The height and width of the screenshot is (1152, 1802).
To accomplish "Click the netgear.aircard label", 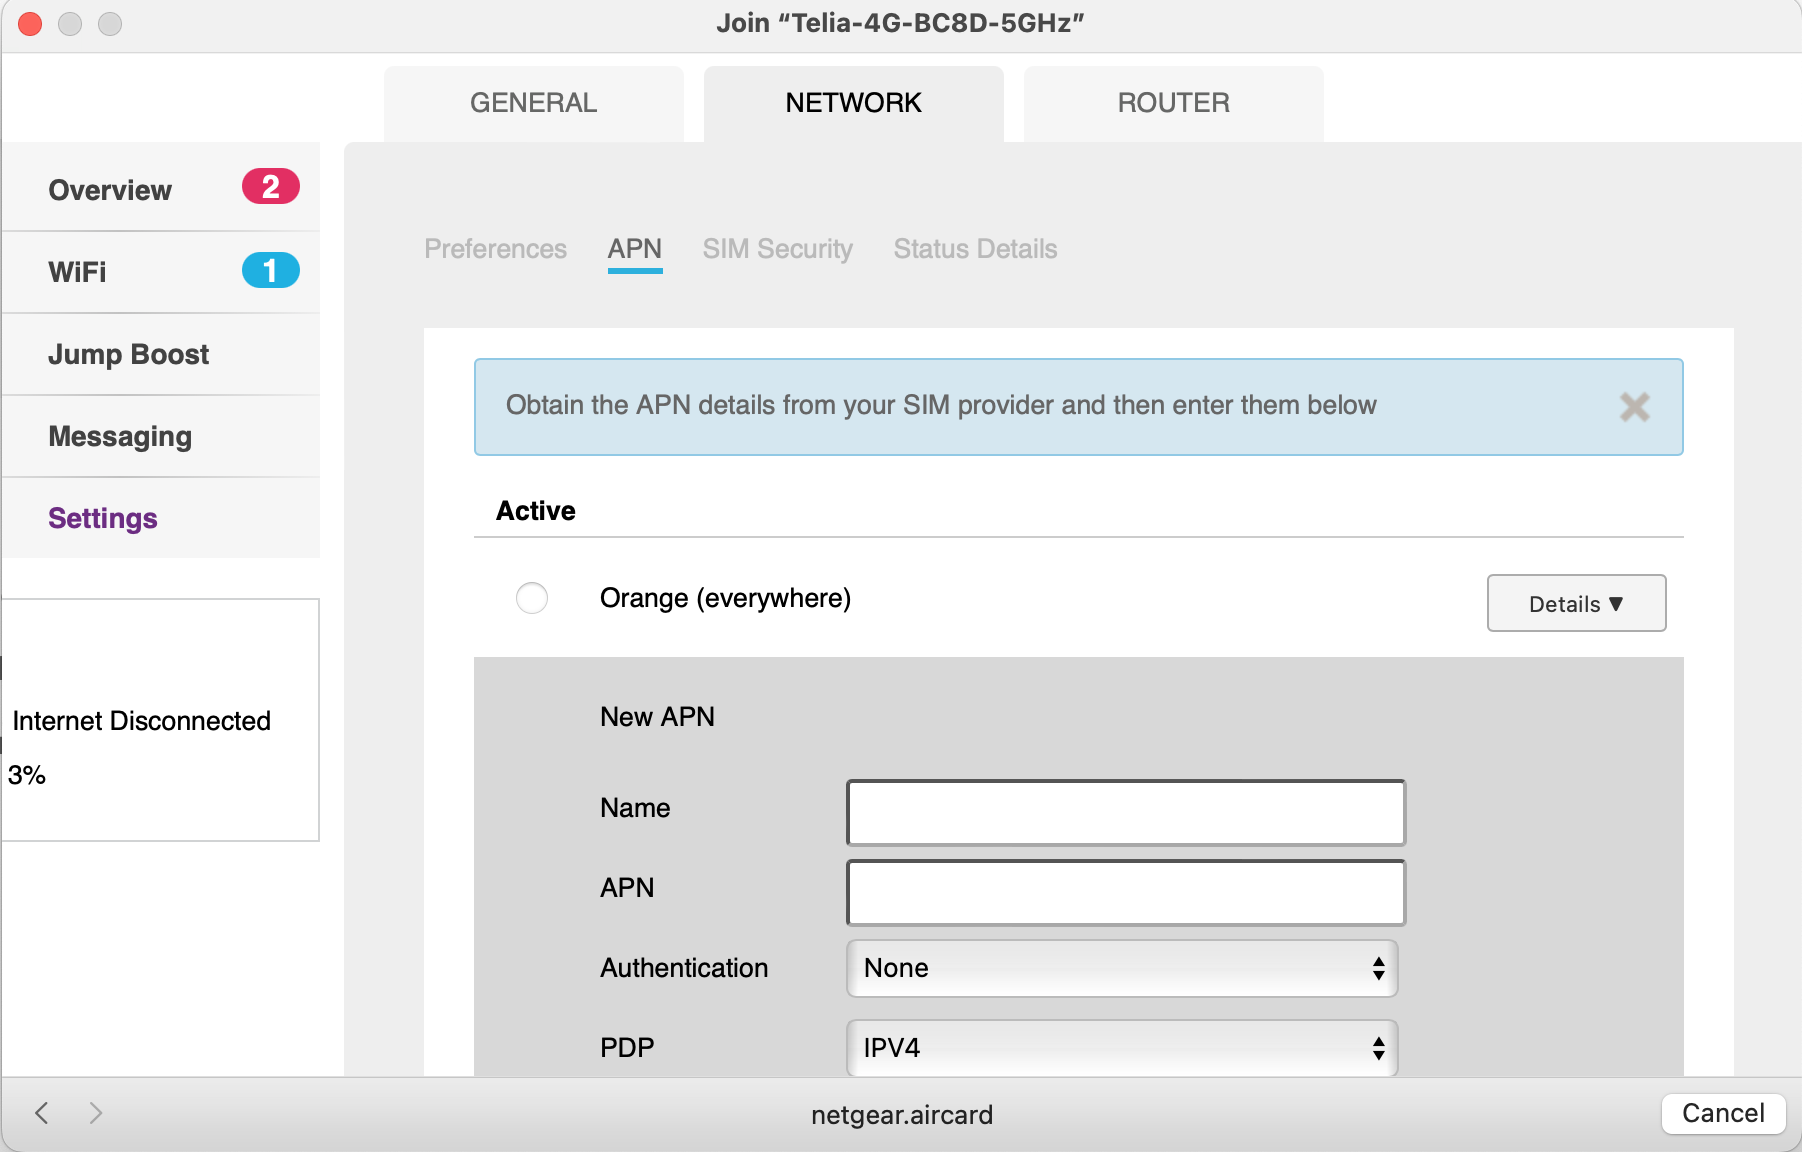I will (901, 1114).
